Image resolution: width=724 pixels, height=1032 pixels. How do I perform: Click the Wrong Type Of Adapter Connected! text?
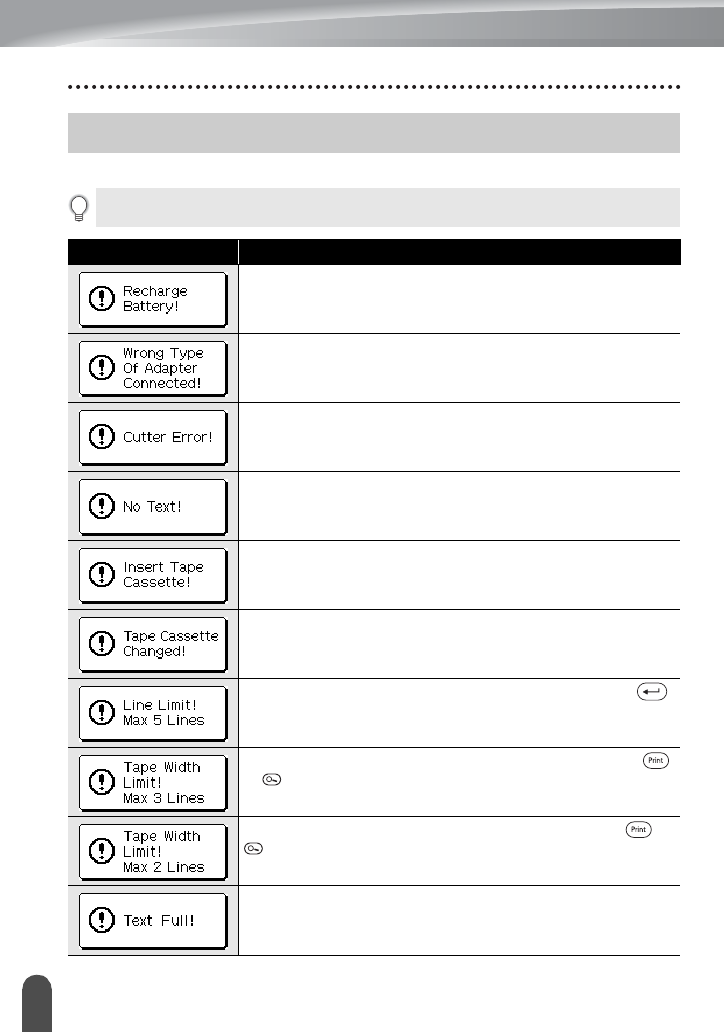coord(164,368)
